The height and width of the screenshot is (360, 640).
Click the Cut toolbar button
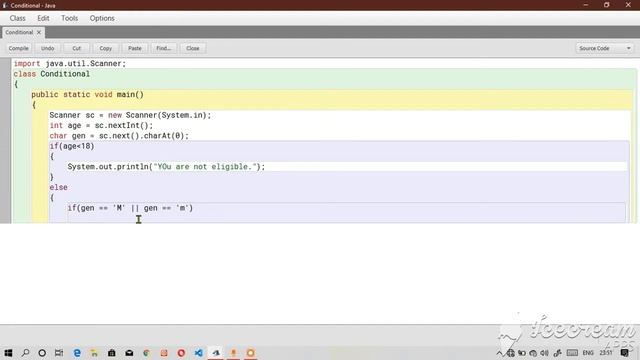pyautogui.click(x=76, y=48)
